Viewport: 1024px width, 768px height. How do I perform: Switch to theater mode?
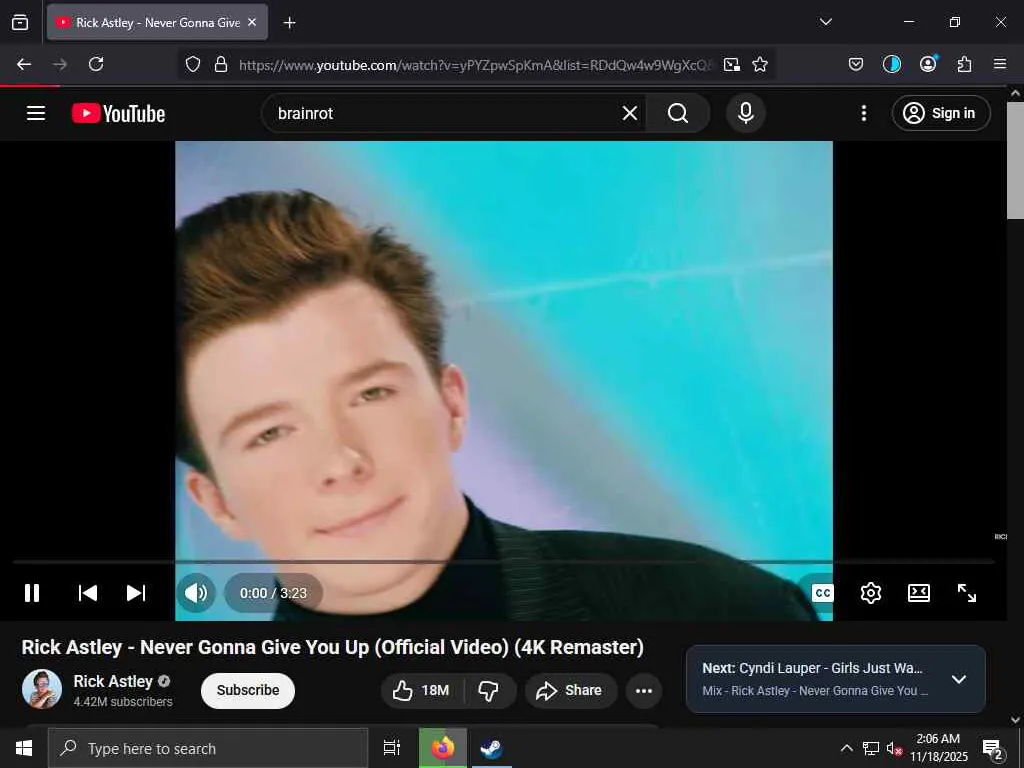pos(919,593)
